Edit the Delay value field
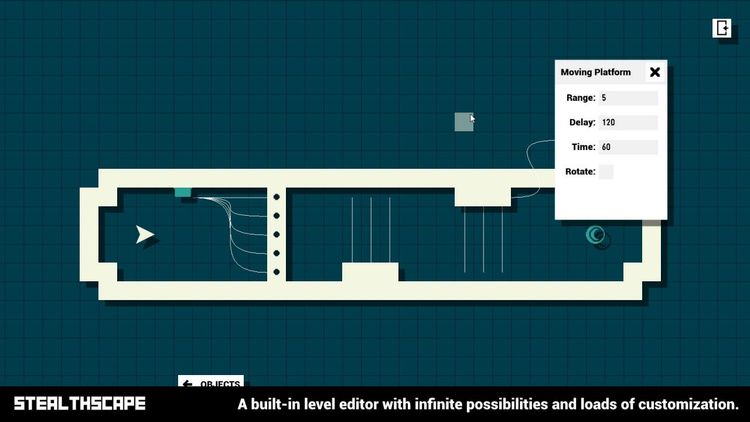750x422 pixels. [x=628, y=122]
